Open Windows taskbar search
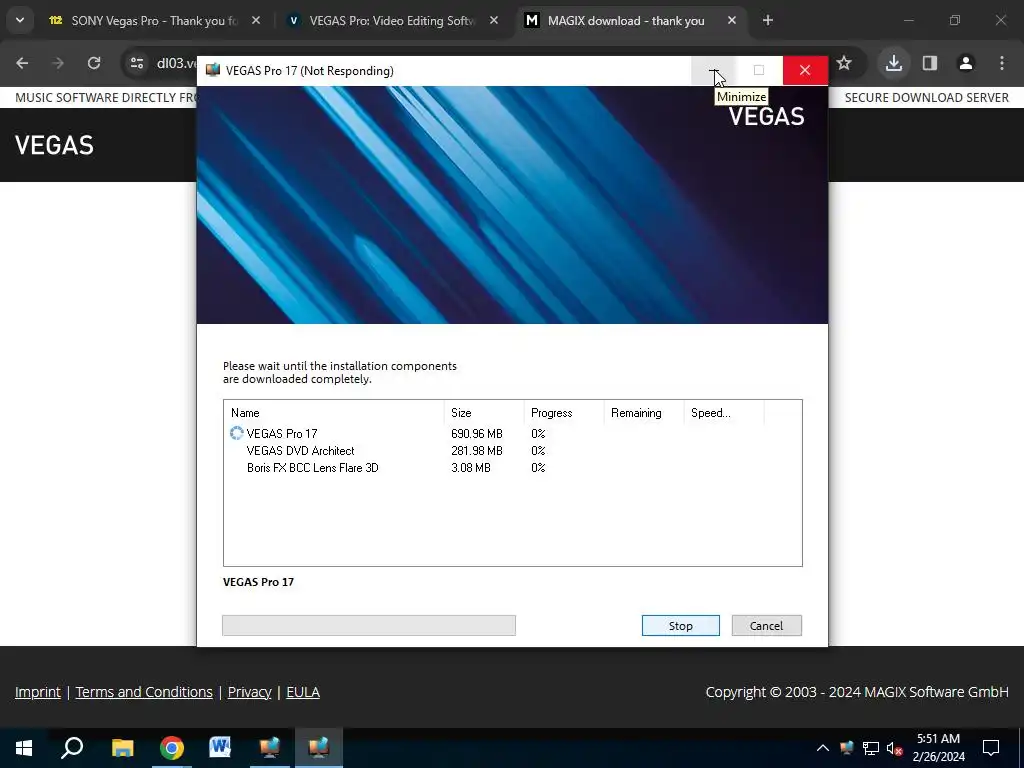The width and height of the screenshot is (1024, 768). coord(72,748)
